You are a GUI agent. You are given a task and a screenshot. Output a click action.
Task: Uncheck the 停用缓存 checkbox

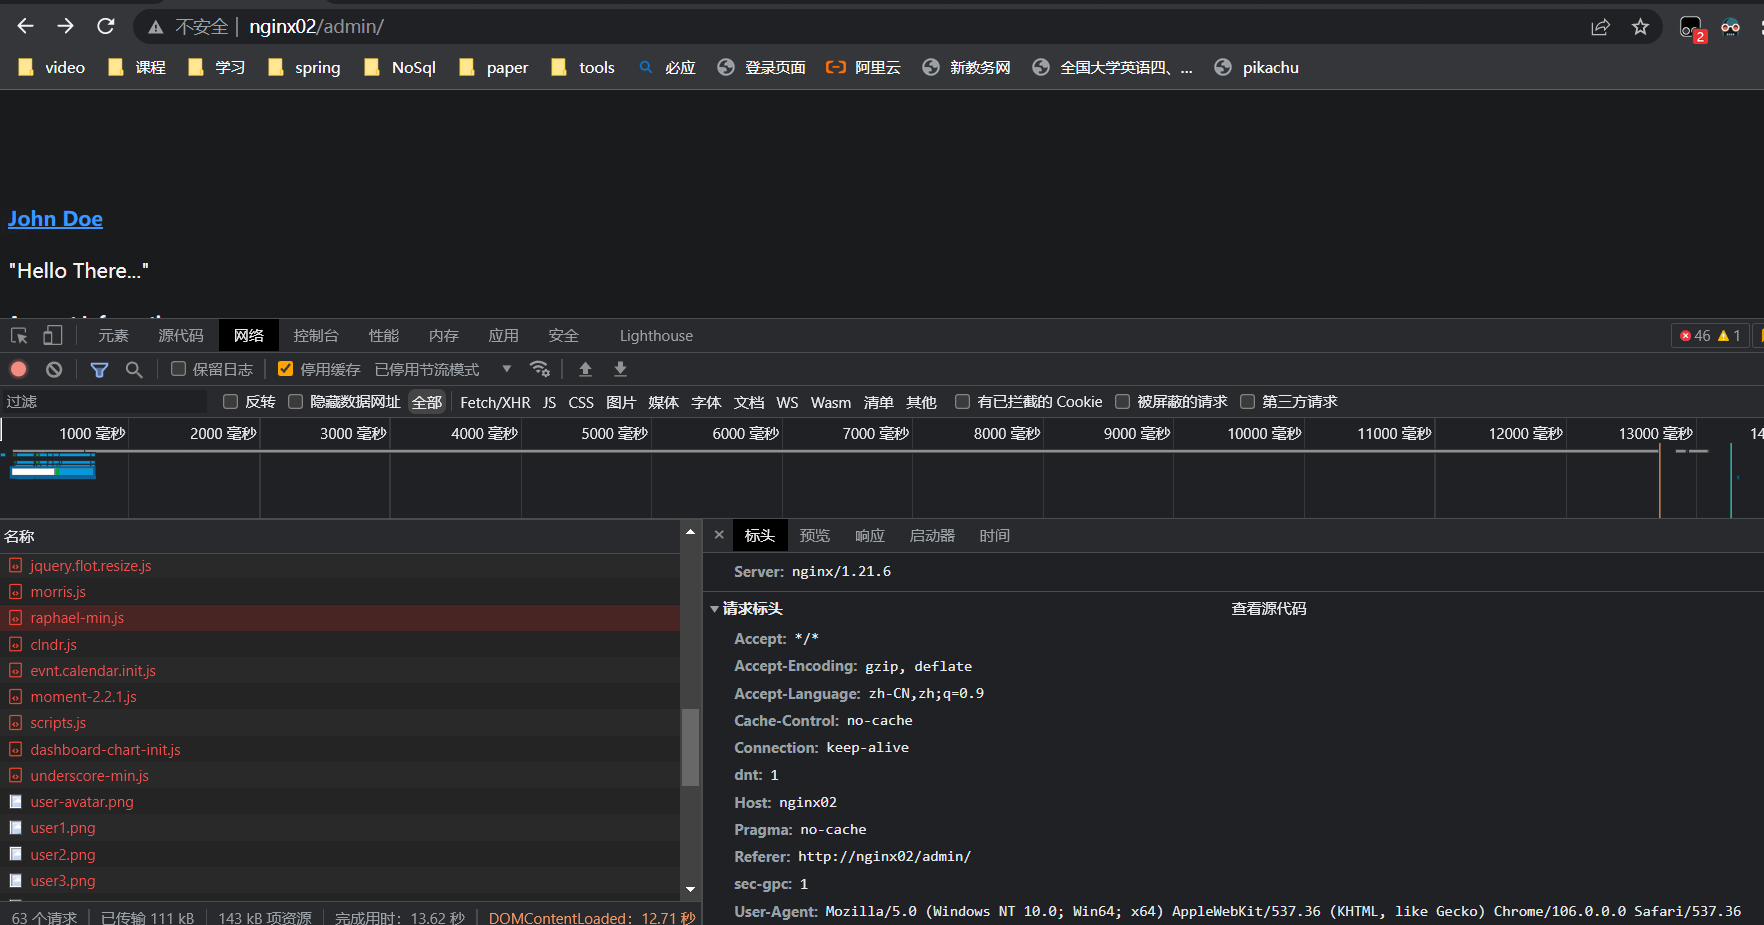(285, 369)
